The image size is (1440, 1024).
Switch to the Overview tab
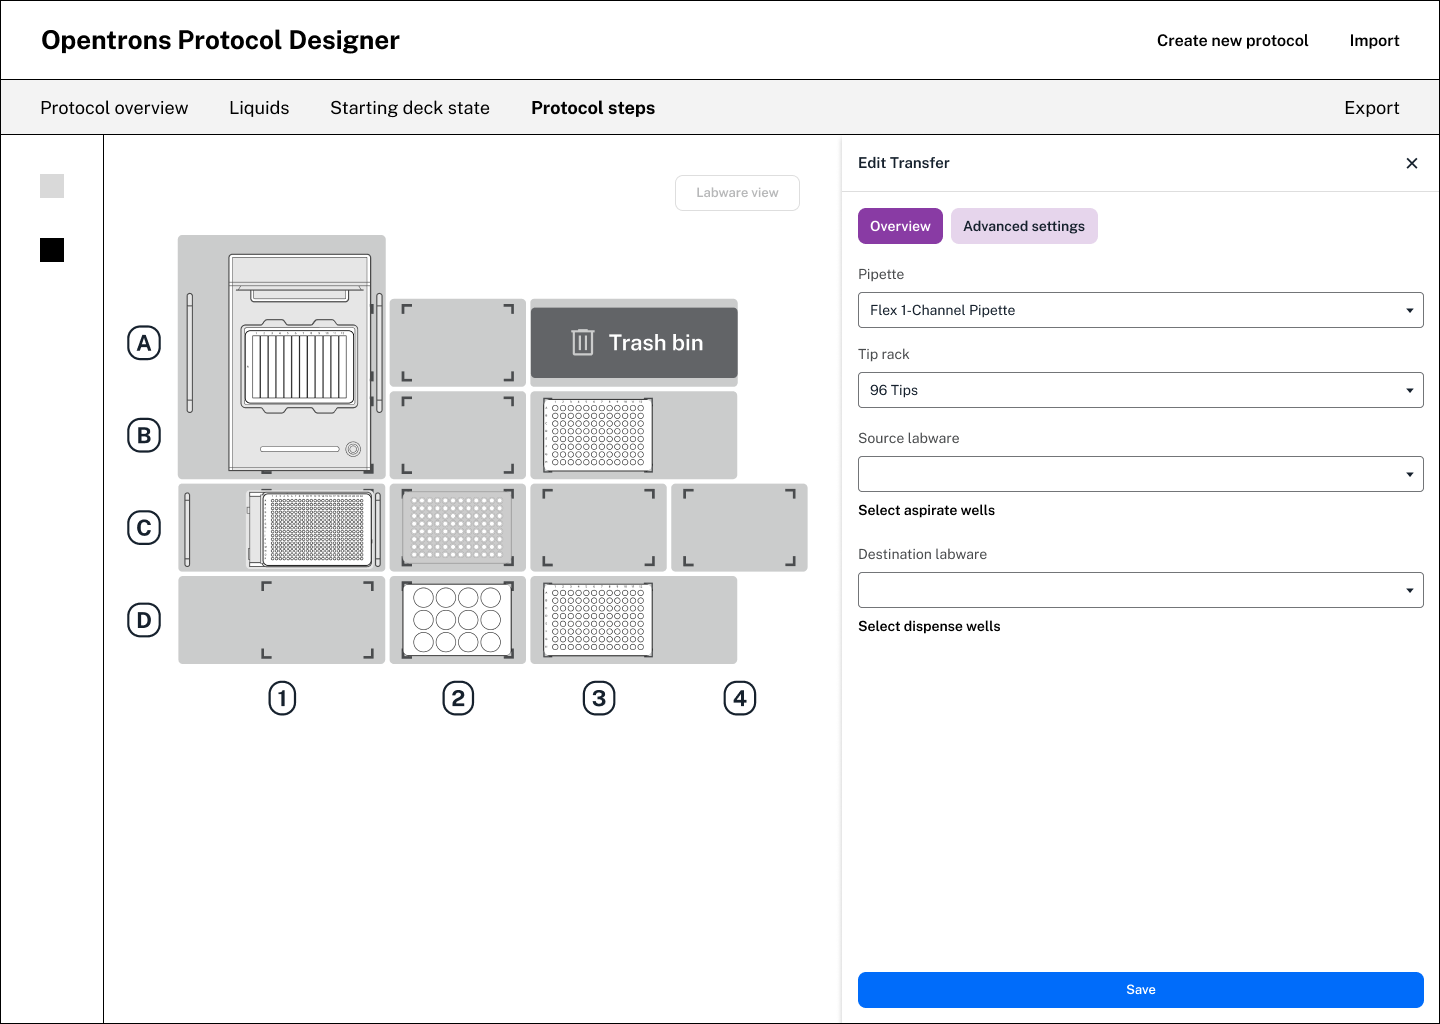900,226
